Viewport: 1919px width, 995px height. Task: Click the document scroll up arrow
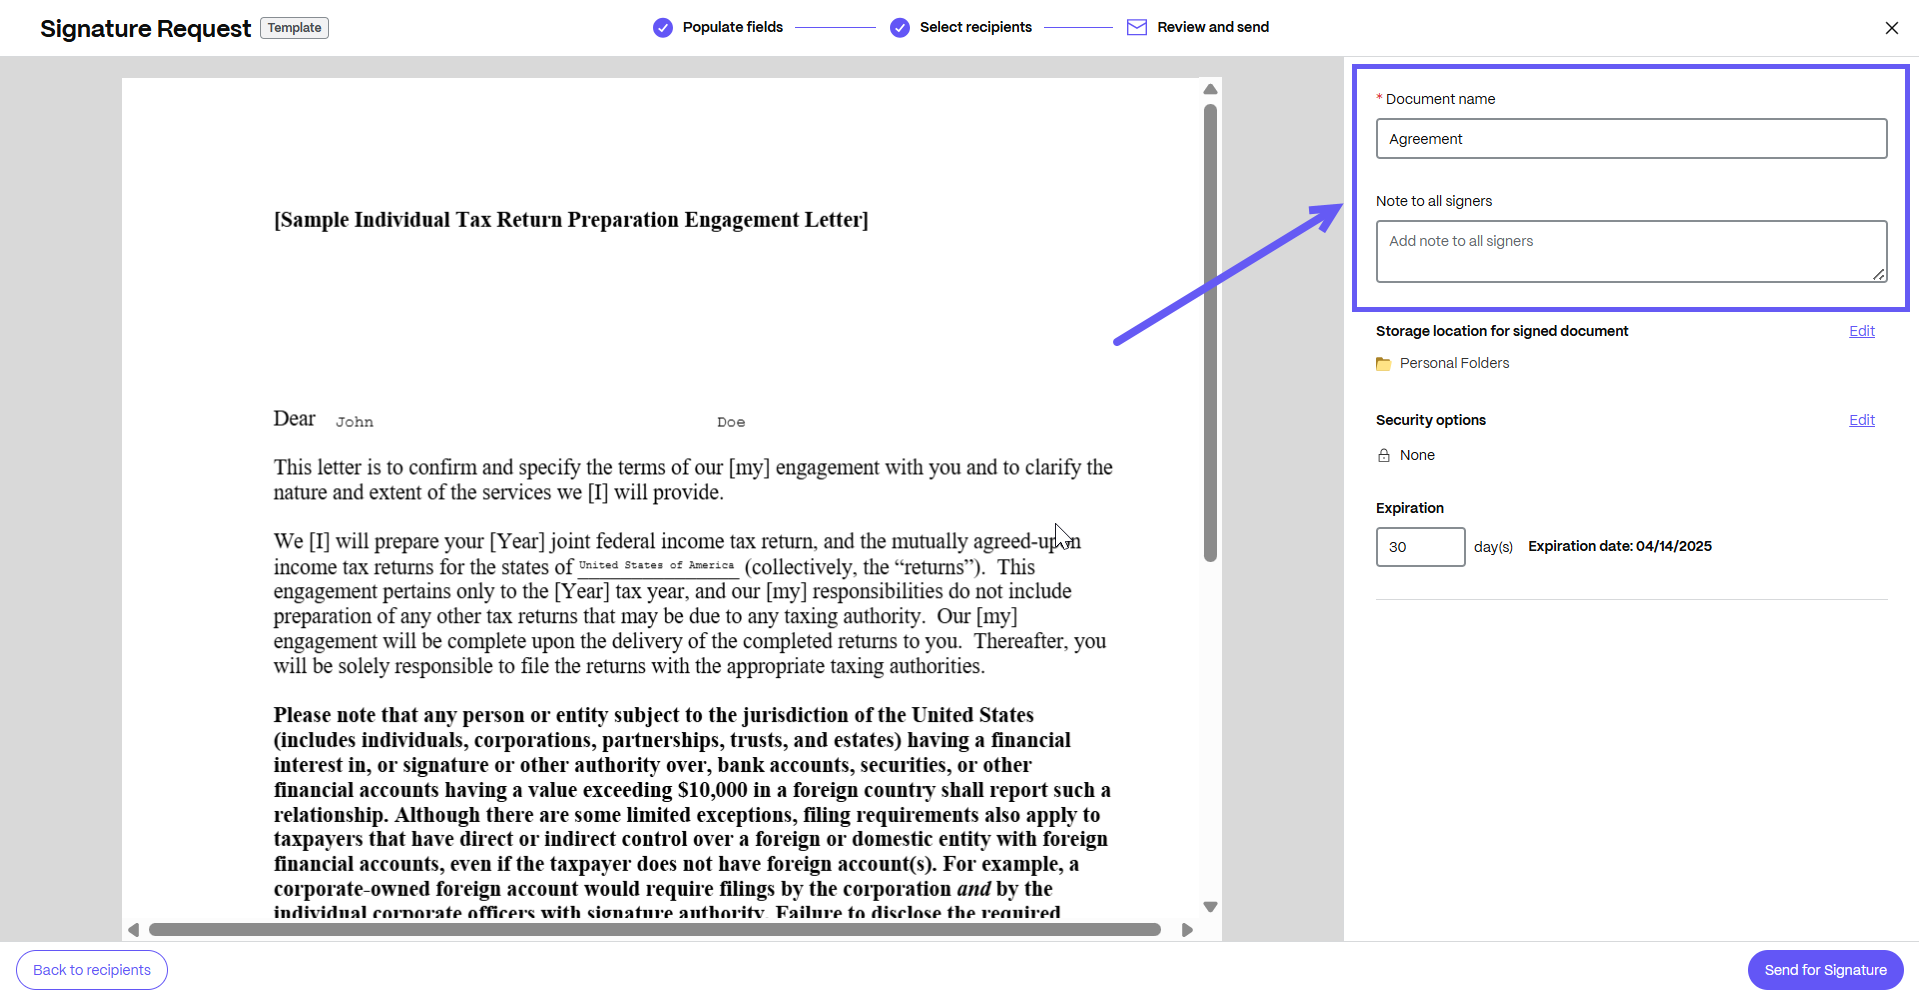(1210, 89)
